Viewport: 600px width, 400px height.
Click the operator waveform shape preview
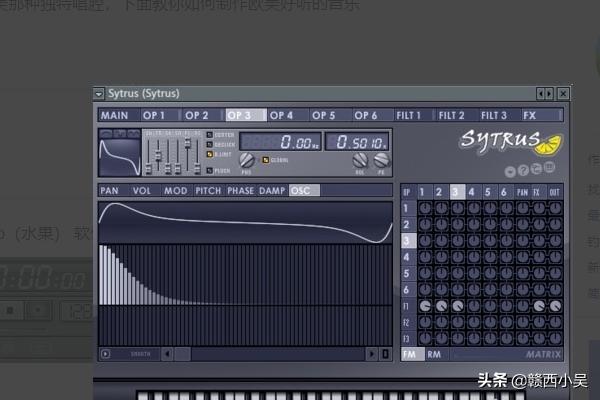pos(120,154)
